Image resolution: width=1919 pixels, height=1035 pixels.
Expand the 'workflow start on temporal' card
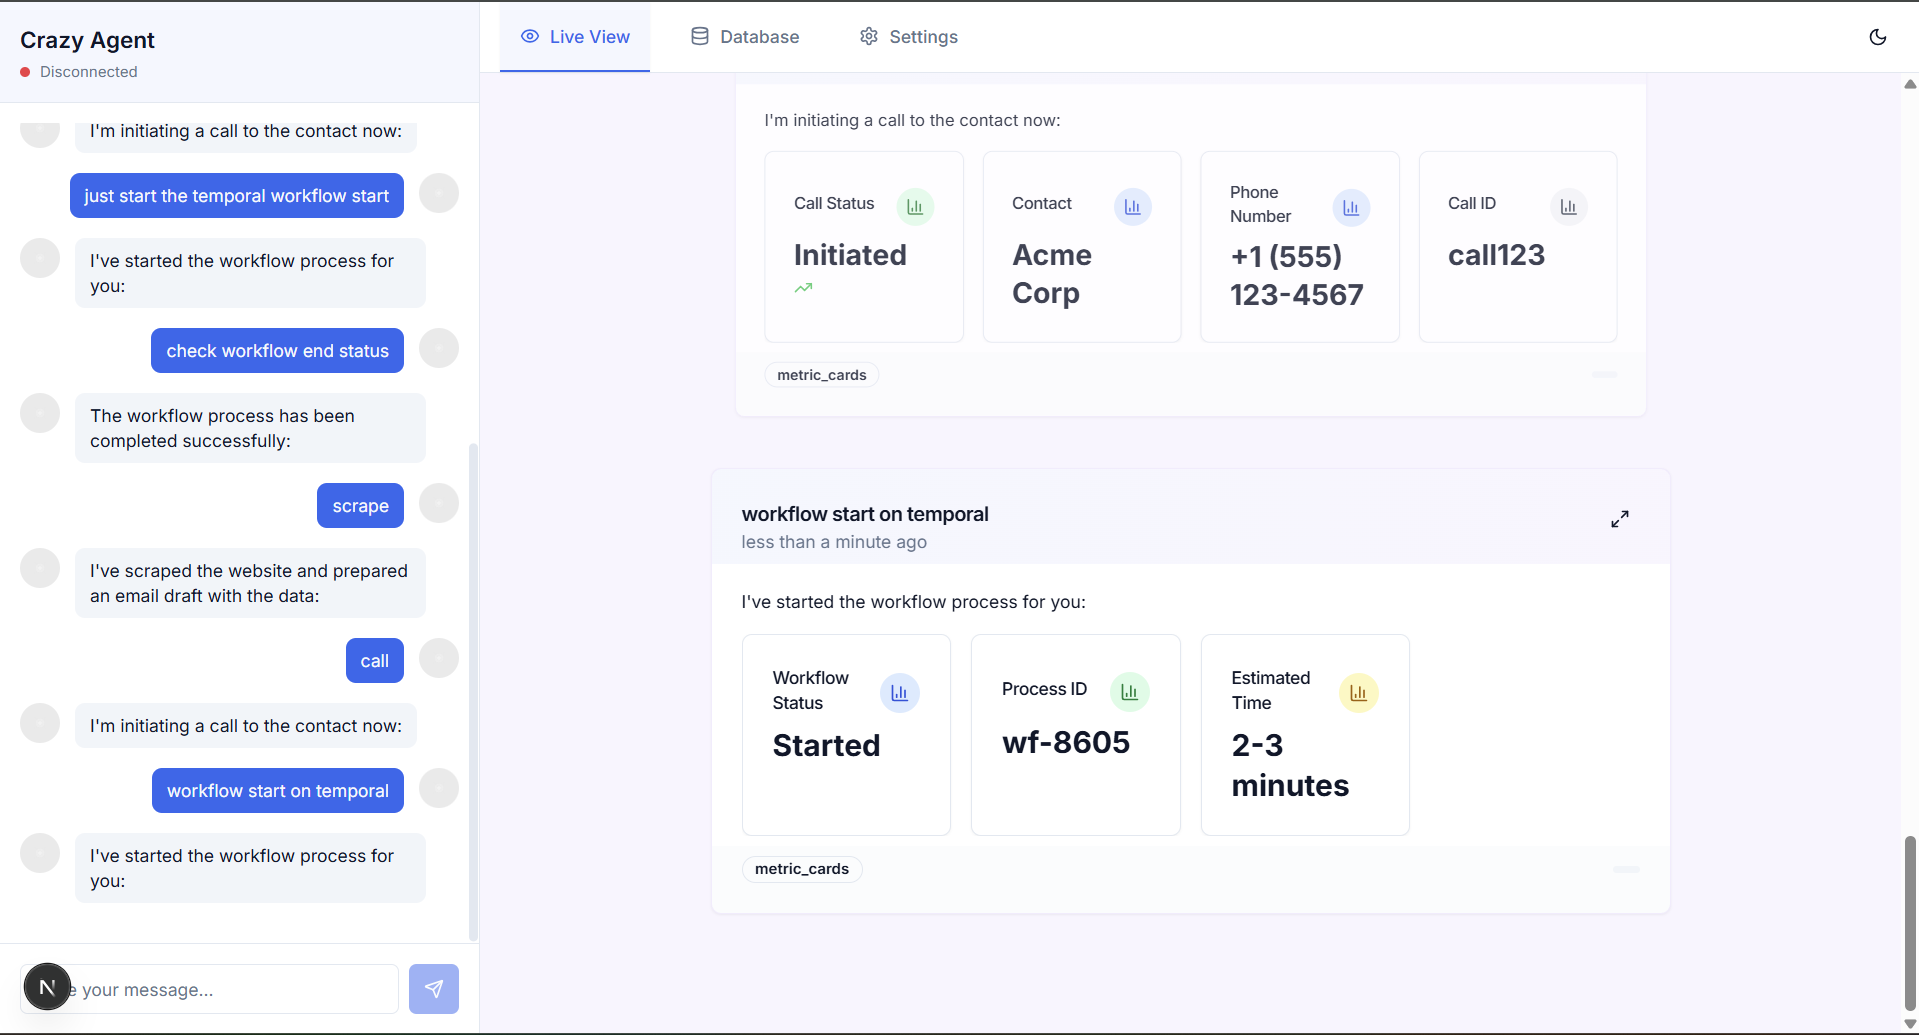[1620, 519]
